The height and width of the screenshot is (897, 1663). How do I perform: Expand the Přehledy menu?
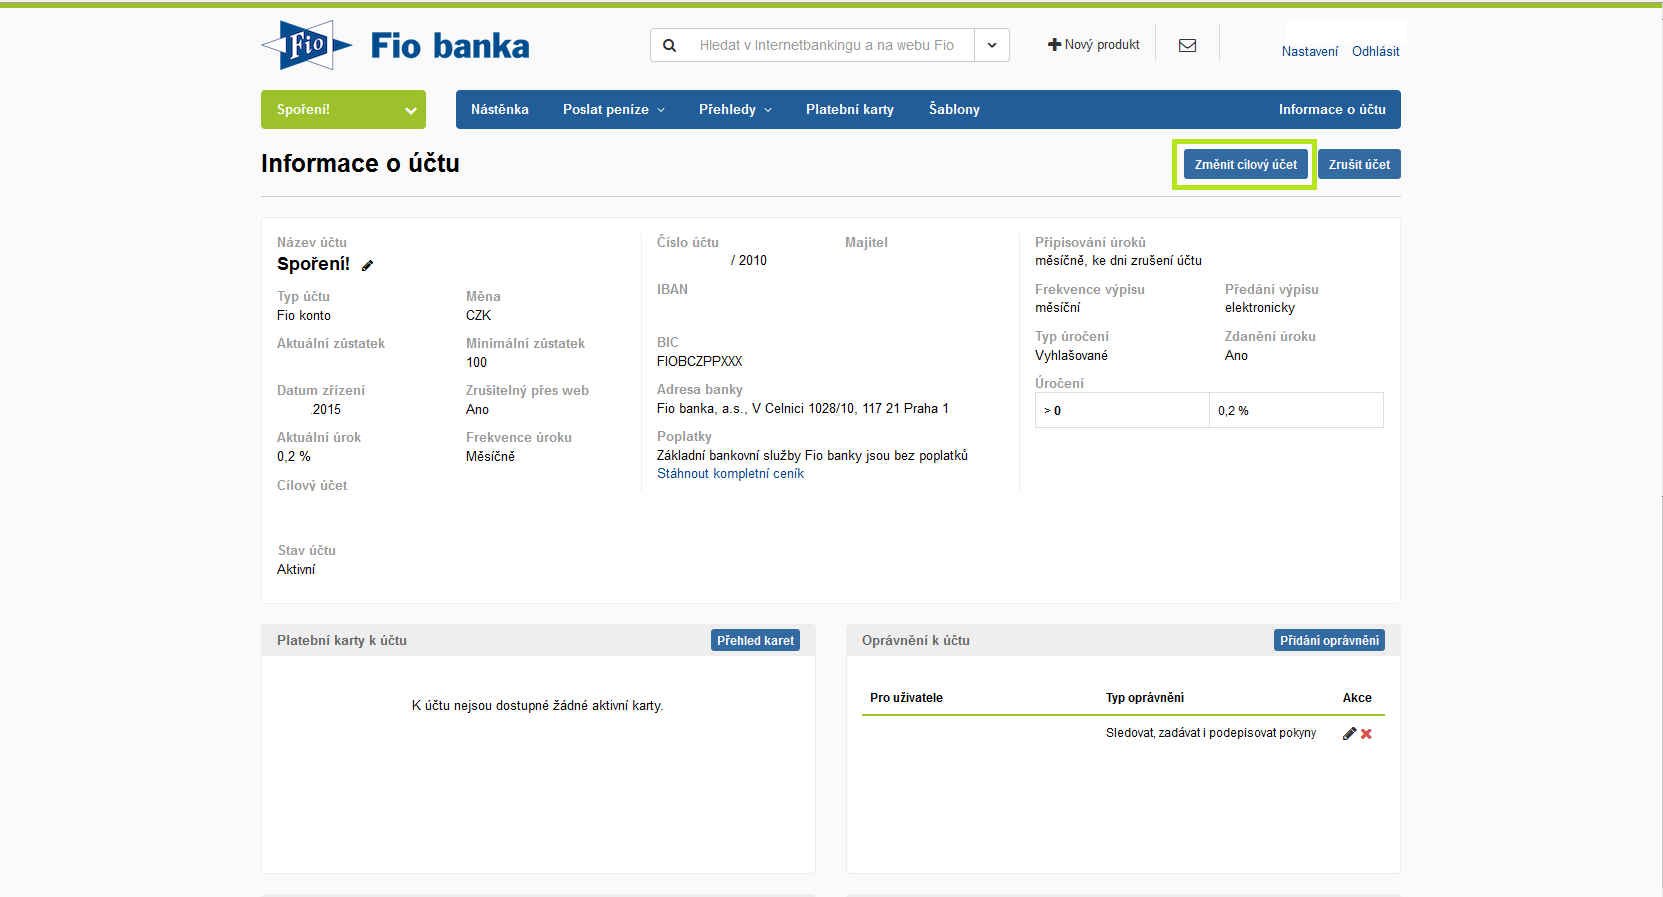(735, 109)
